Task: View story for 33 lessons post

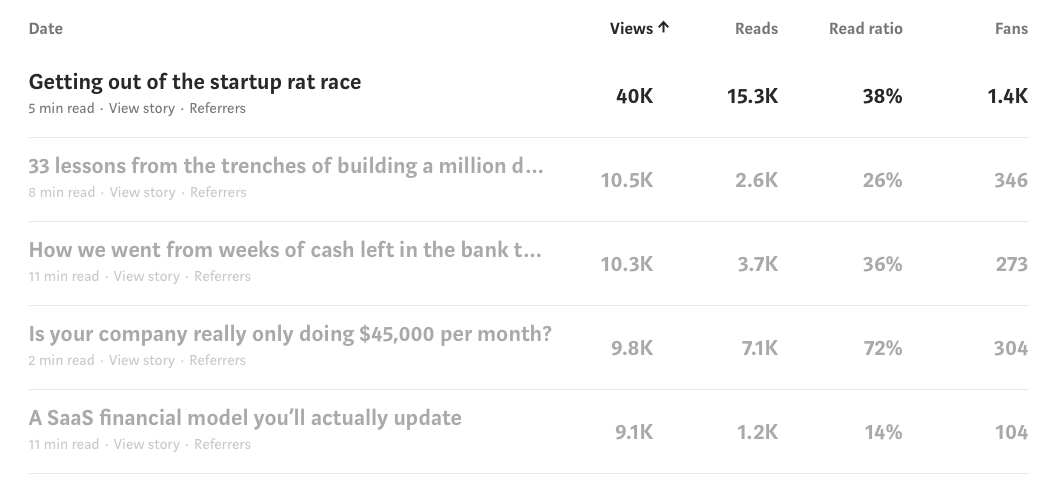Action: tap(143, 192)
